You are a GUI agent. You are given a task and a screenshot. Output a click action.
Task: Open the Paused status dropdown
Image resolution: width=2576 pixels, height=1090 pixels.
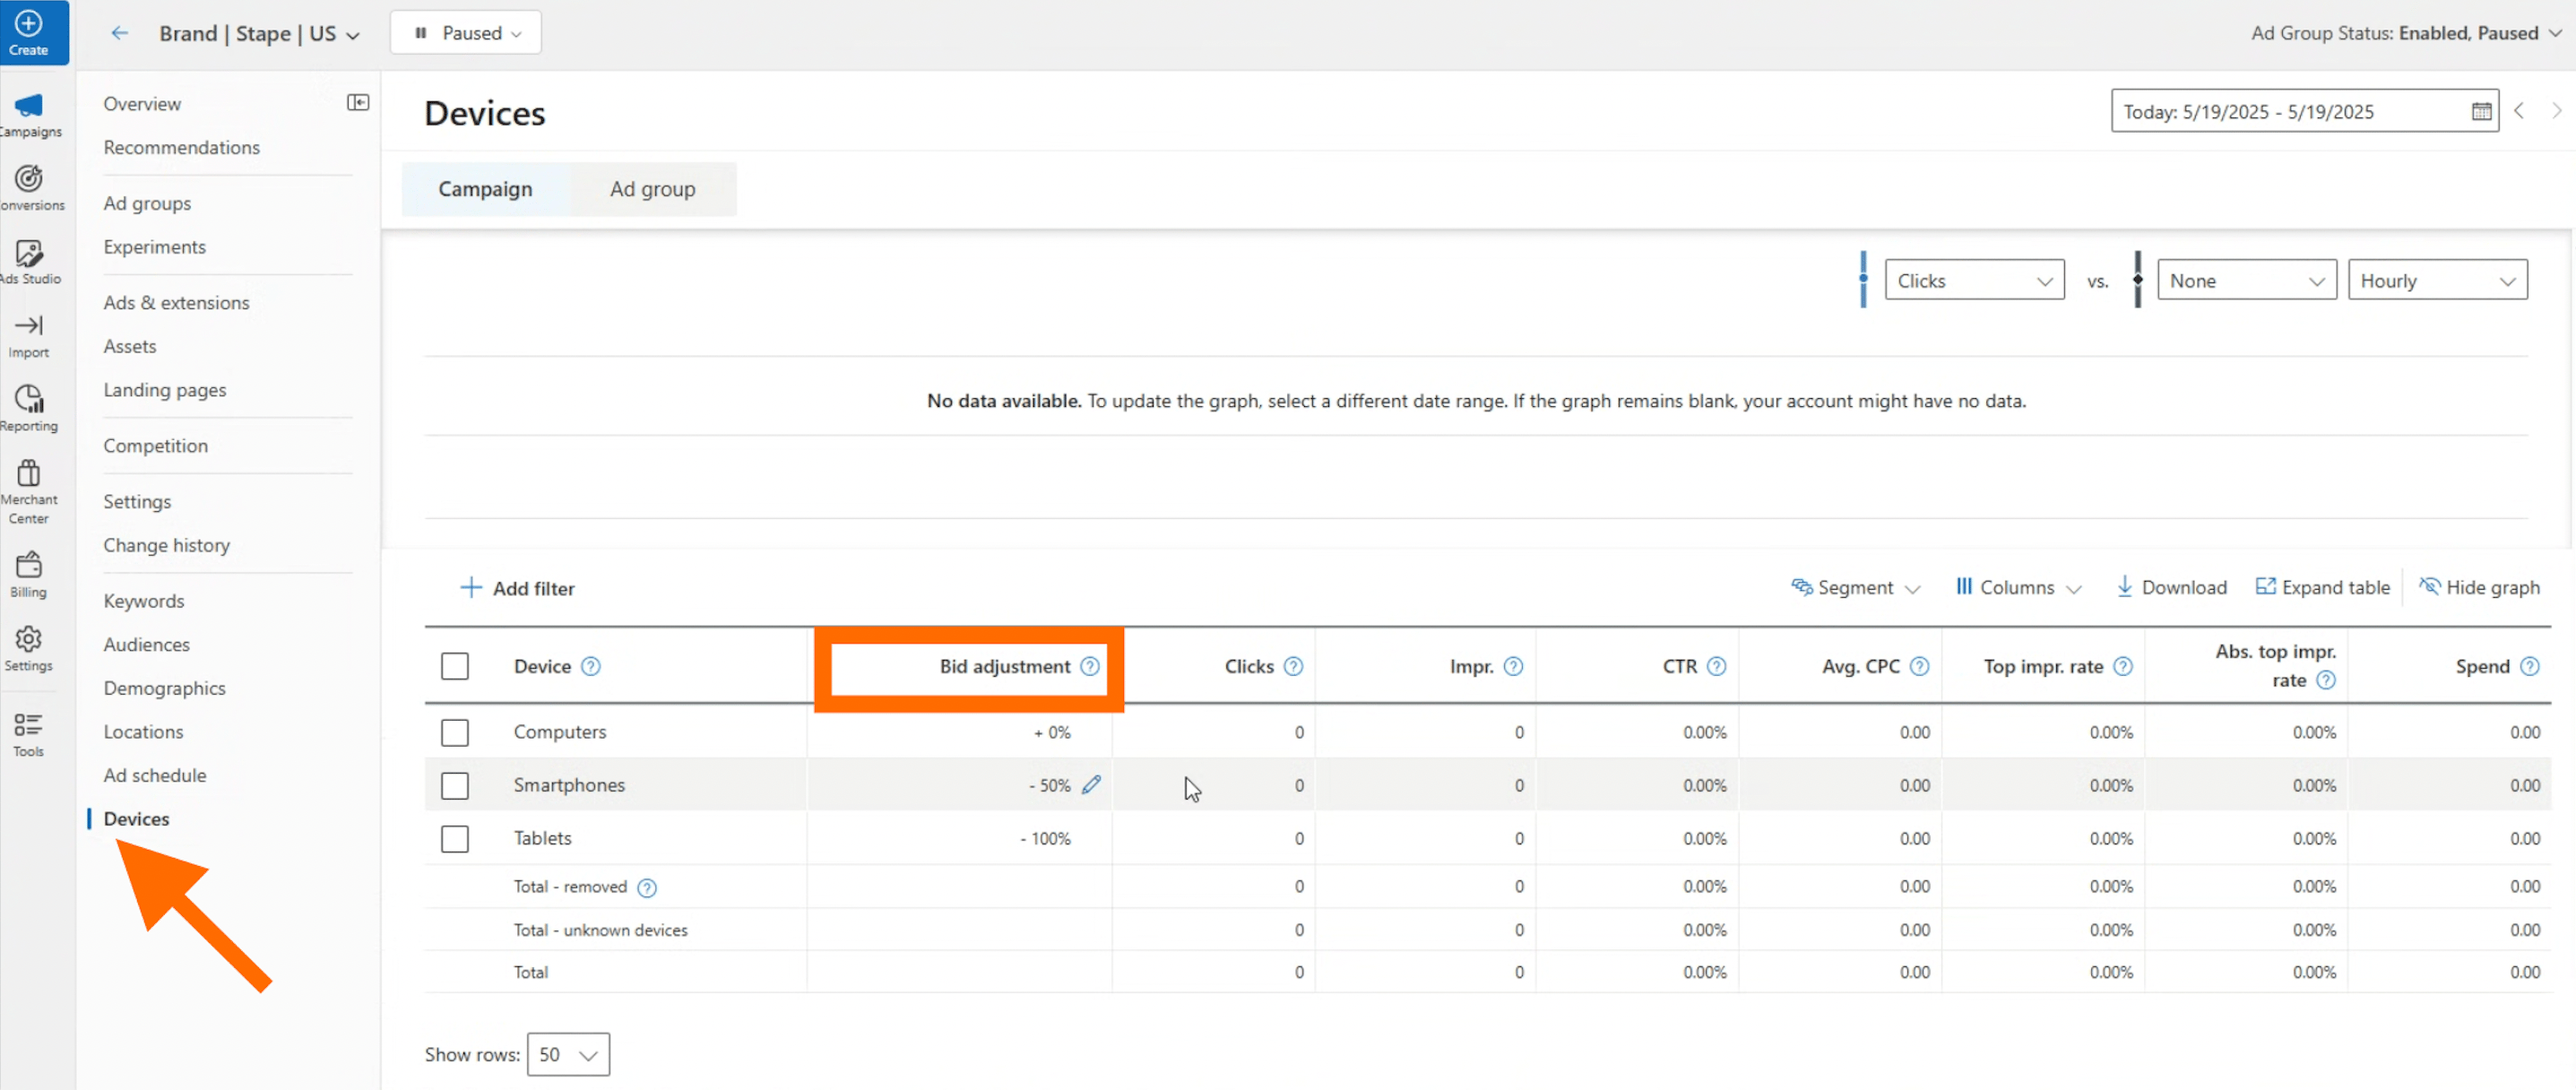(466, 33)
